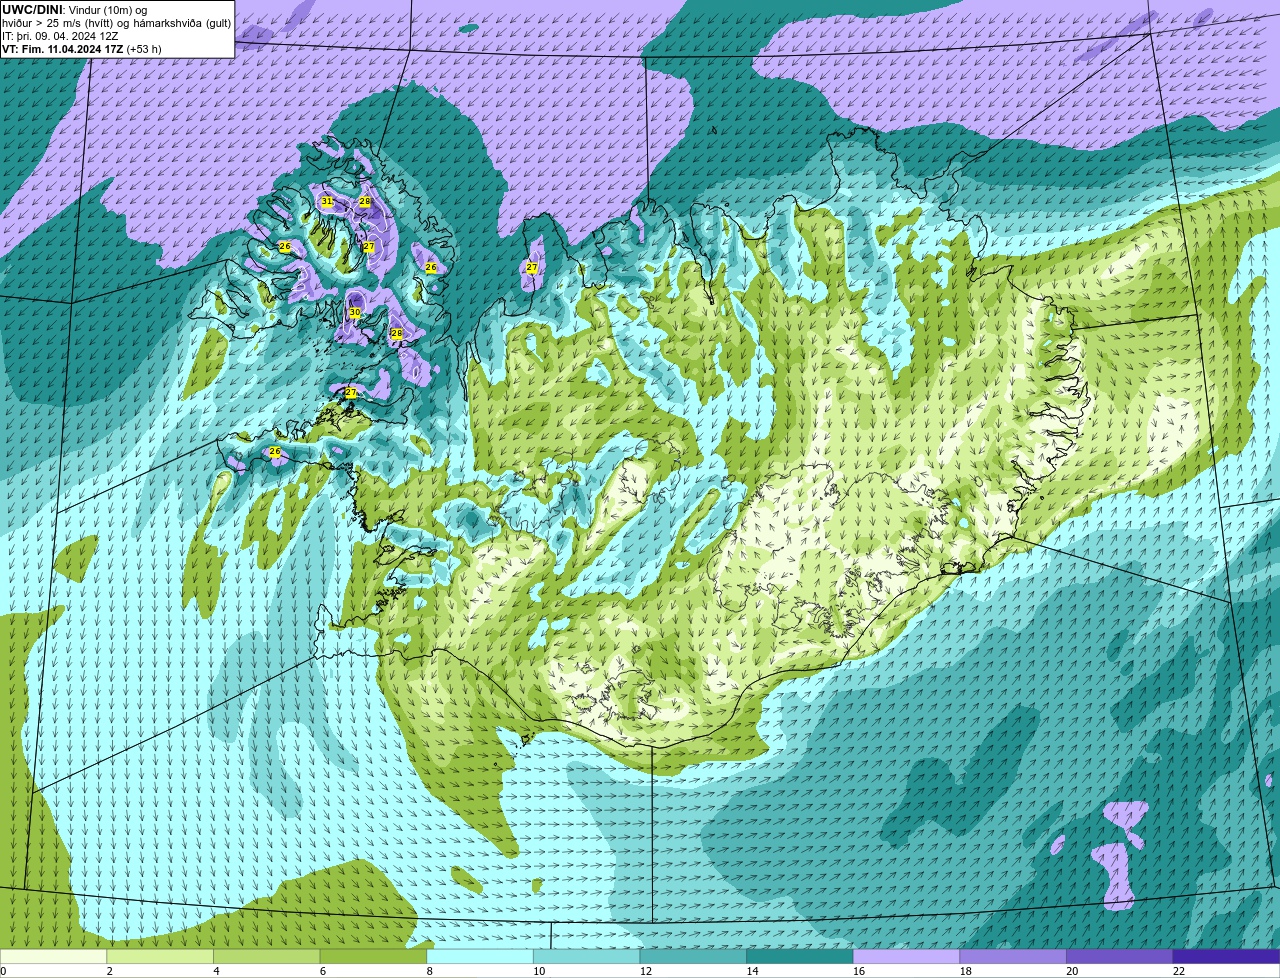The width and height of the screenshot is (1280, 978).
Task: Pick the darkest purple swatch above 22 m/s
Action: tap(1226, 956)
